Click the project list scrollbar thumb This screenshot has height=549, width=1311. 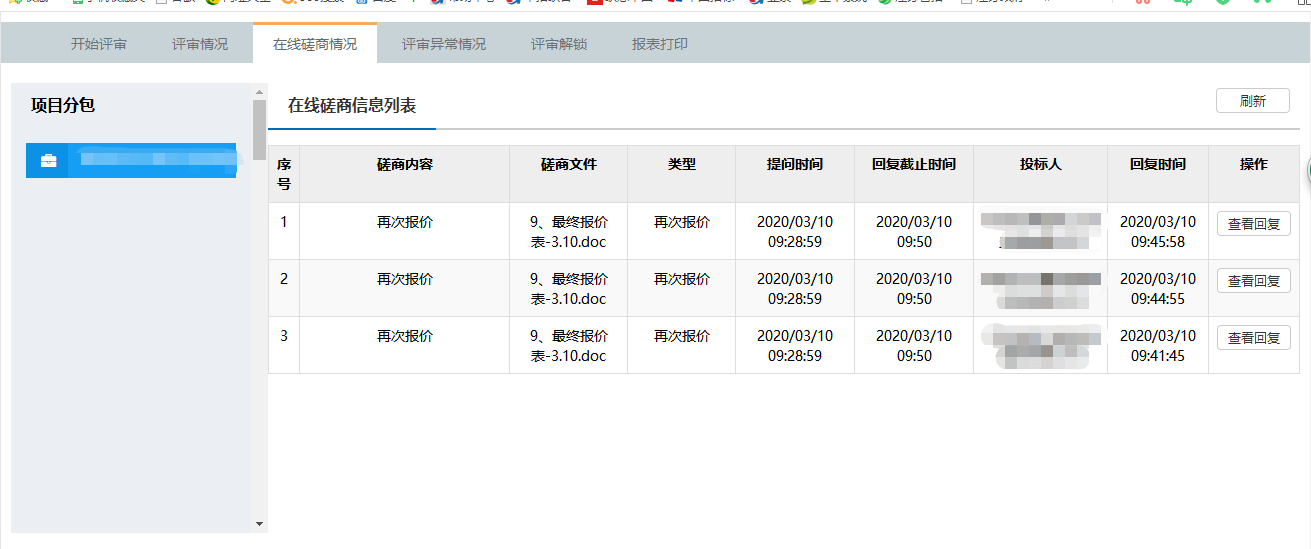pos(259,123)
